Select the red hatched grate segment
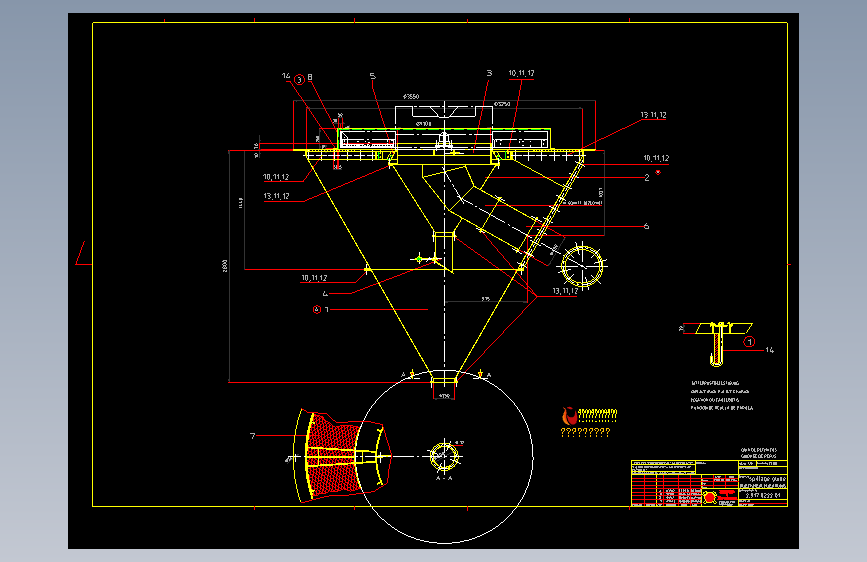Image resolution: width=867 pixels, height=562 pixels. pos(333,456)
